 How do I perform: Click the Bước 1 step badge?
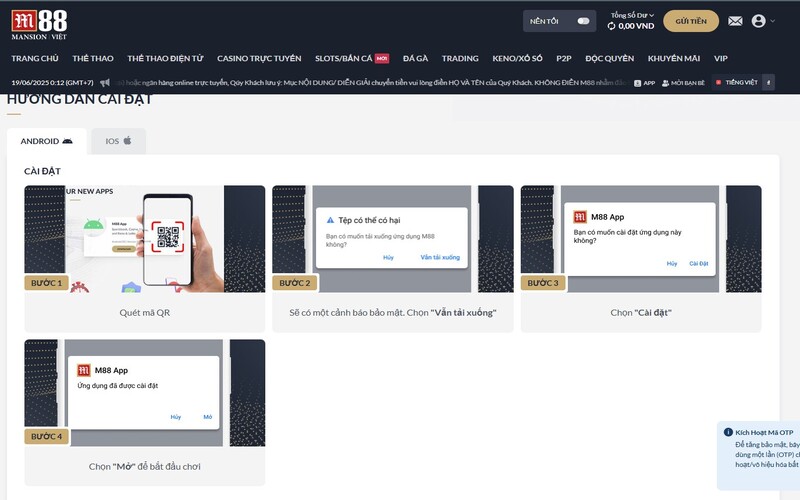coord(46,283)
